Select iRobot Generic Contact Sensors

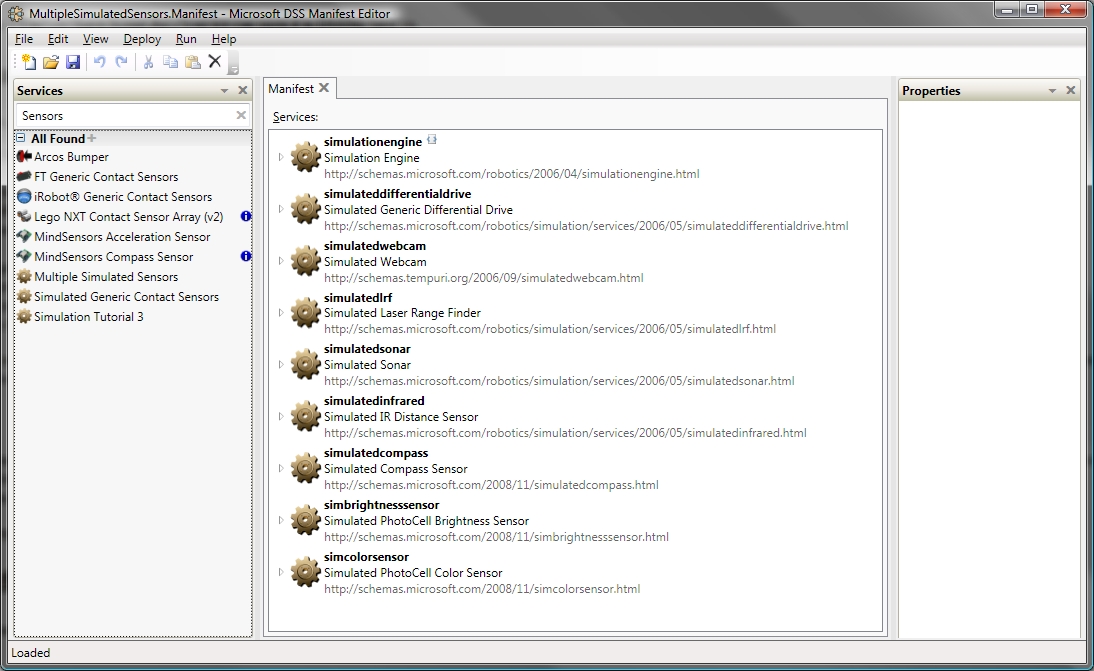pos(123,197)
